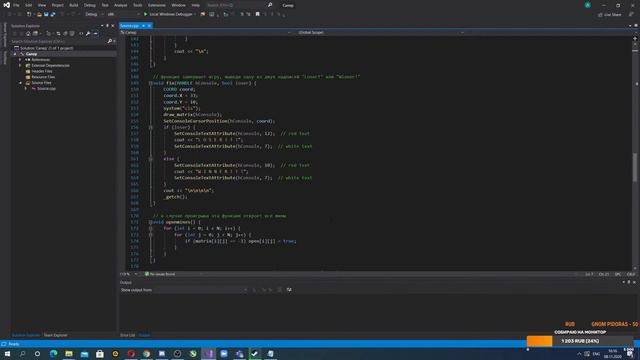Click Solution Explorer search magnifier icon
The height and width of the screenshot is (360, 640).
[109, 41]
